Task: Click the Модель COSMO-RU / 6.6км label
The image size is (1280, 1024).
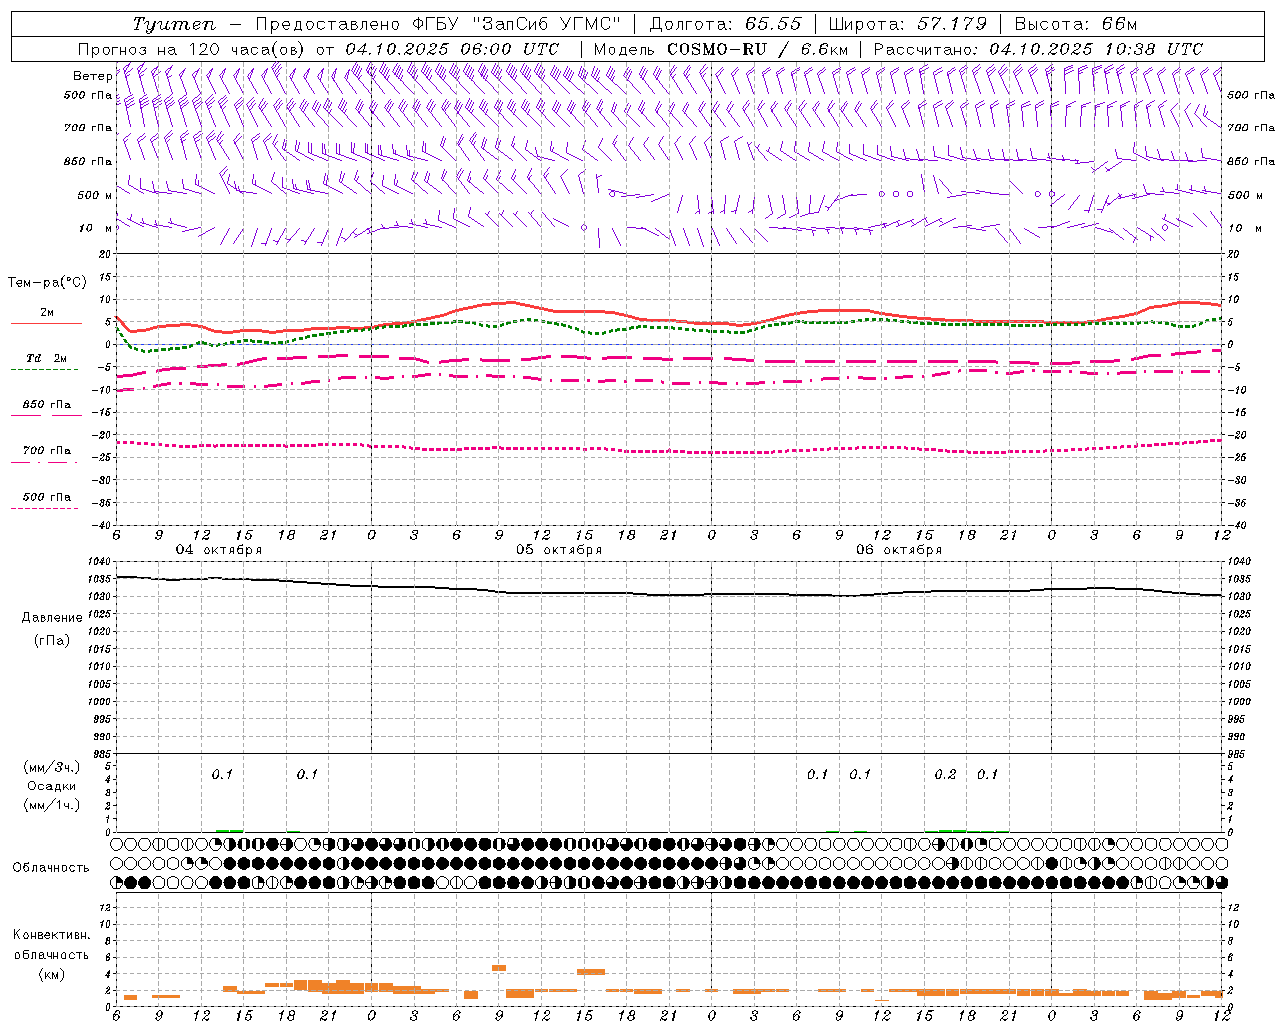Action: point(720,49)
